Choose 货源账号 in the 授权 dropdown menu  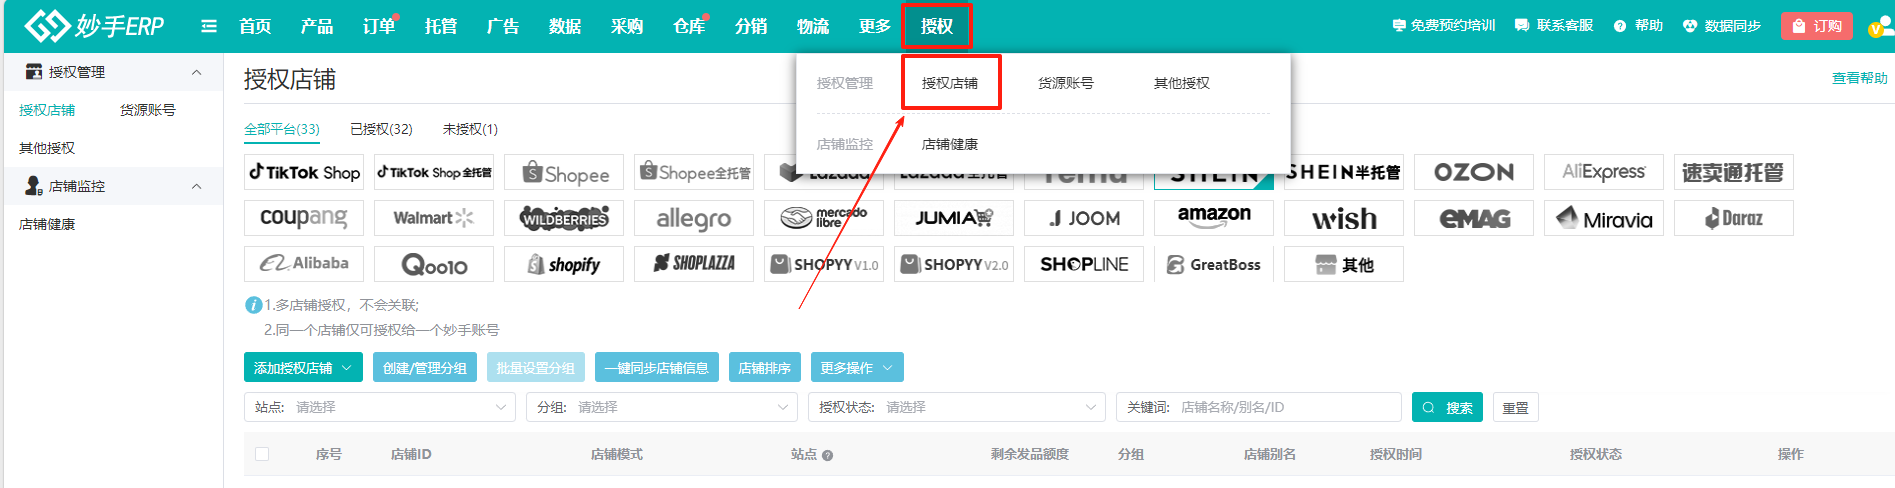1066,83
